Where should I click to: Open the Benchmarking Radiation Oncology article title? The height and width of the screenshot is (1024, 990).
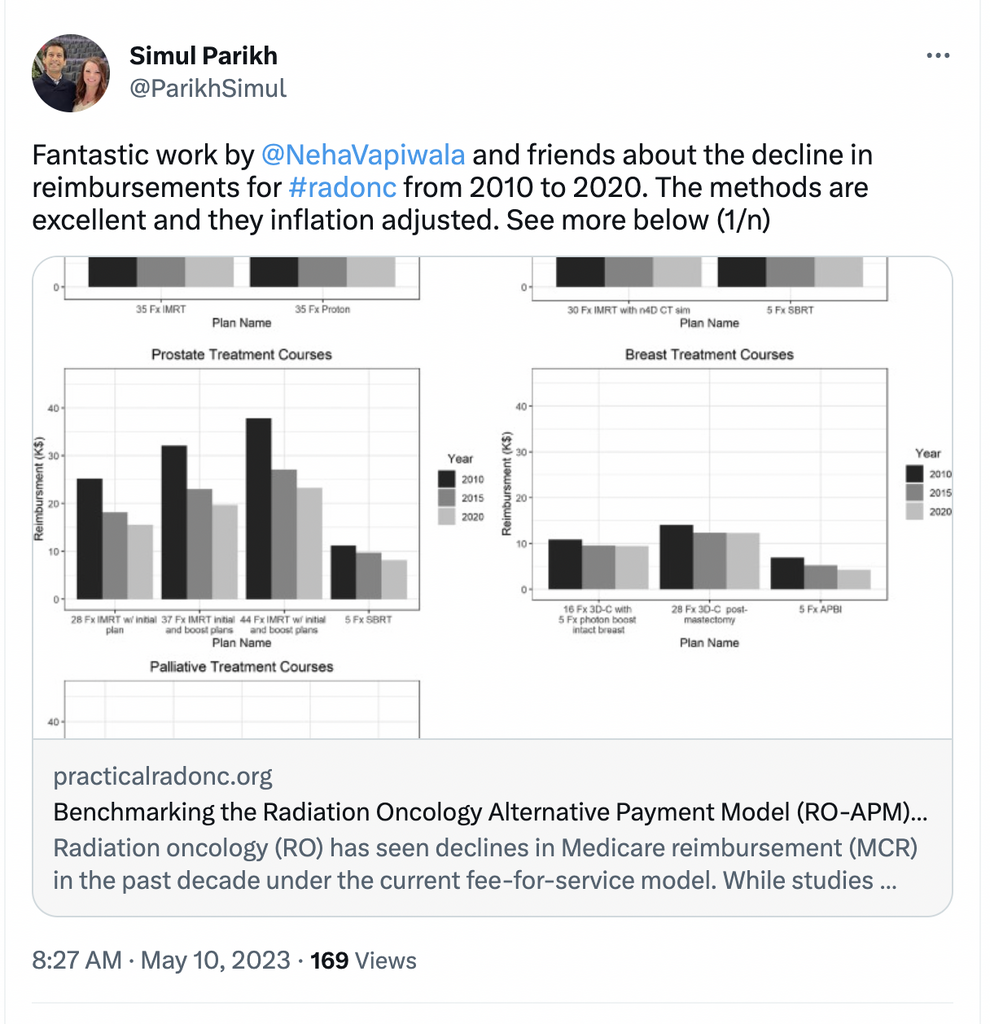coord(490,812)
